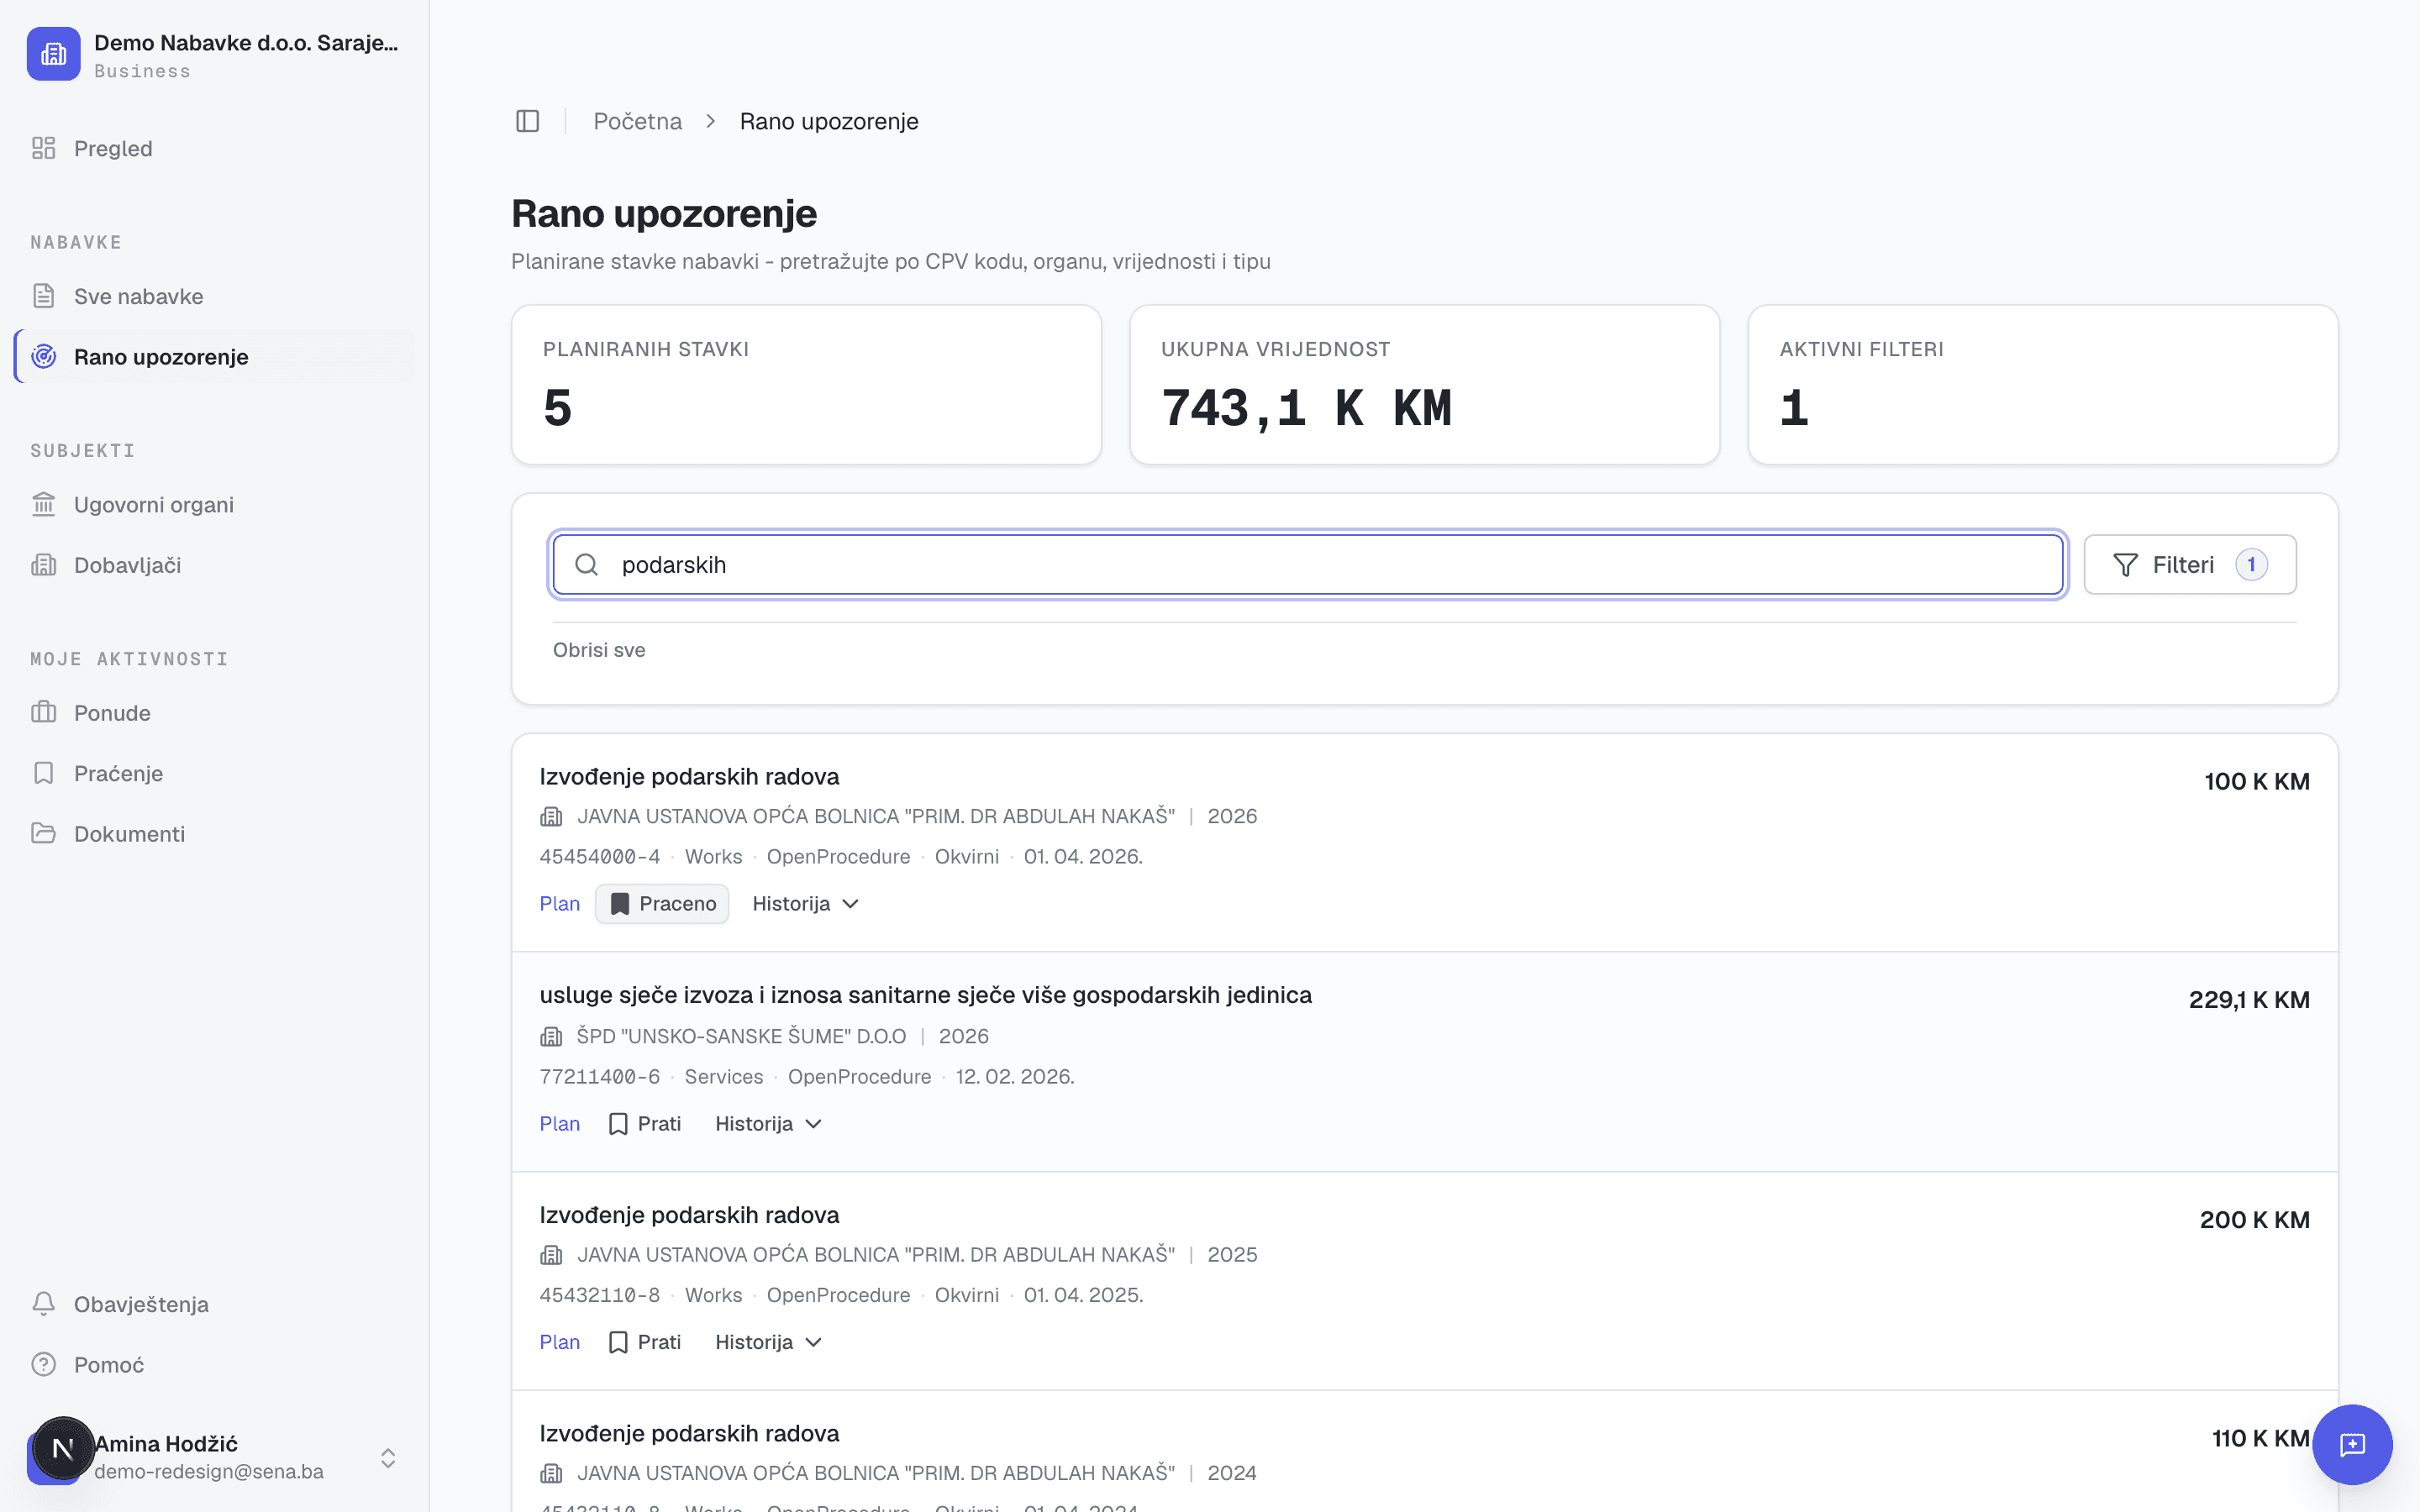Navigate to Dobavljači
The image size is (2420, 1512).
tap(215, 565)
